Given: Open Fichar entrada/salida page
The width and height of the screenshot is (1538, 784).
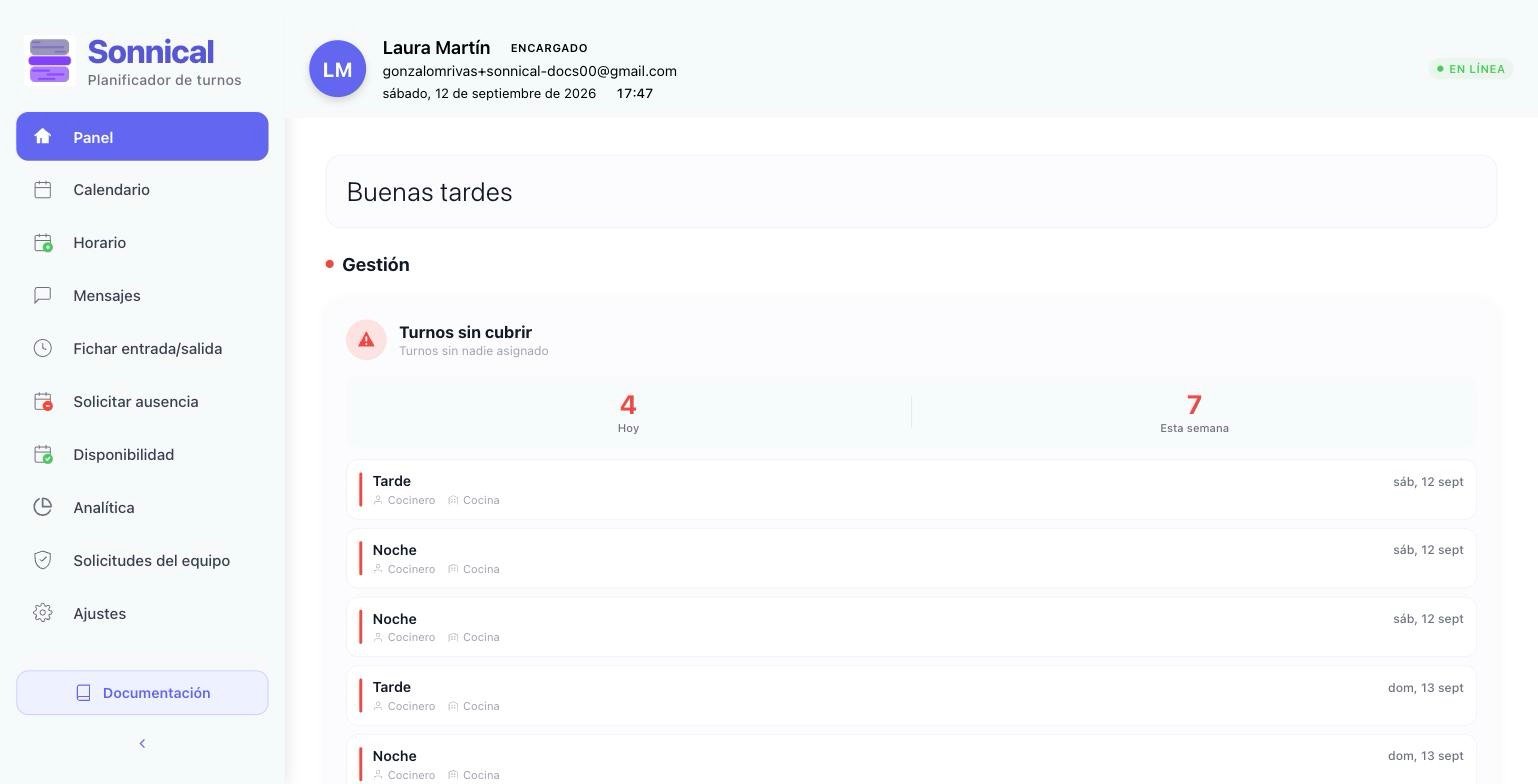Looking at the screenshot, I should click(142, 348).
